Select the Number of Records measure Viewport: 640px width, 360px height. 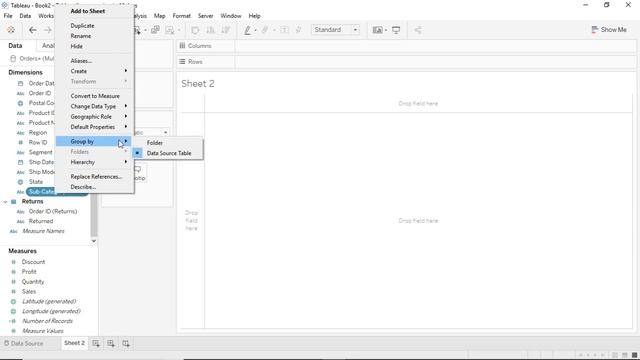click(x=47, y=321)
